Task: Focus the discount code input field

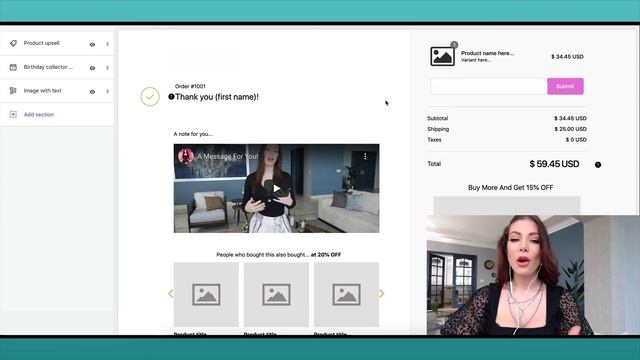Action: point(488,87)
